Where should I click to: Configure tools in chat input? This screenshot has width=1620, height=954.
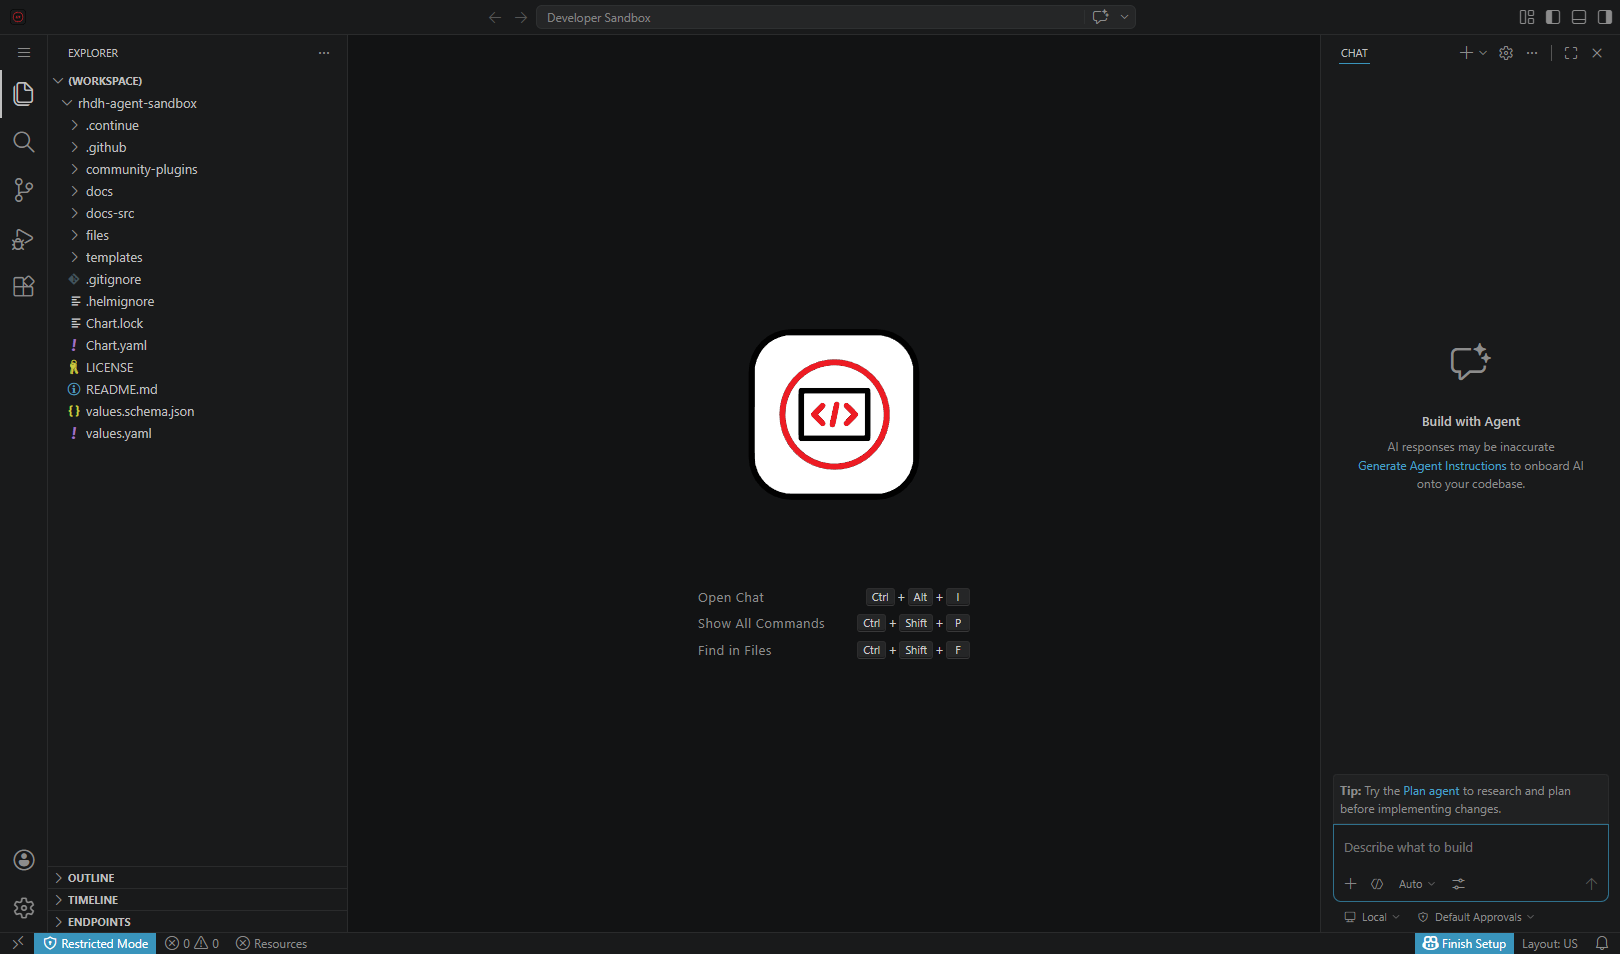(x=1459, y=884)
